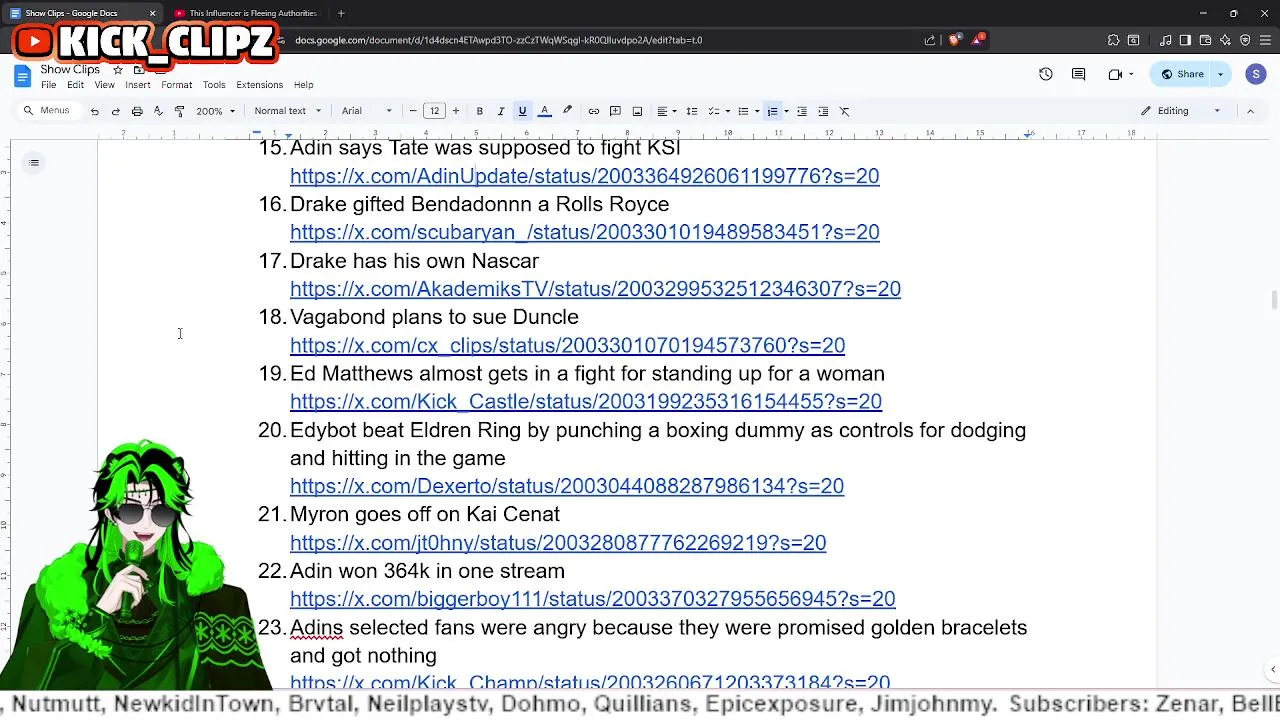Open the scubaryan_ status link
This screenshot has height=720, width=1280.
click(585, 232)
